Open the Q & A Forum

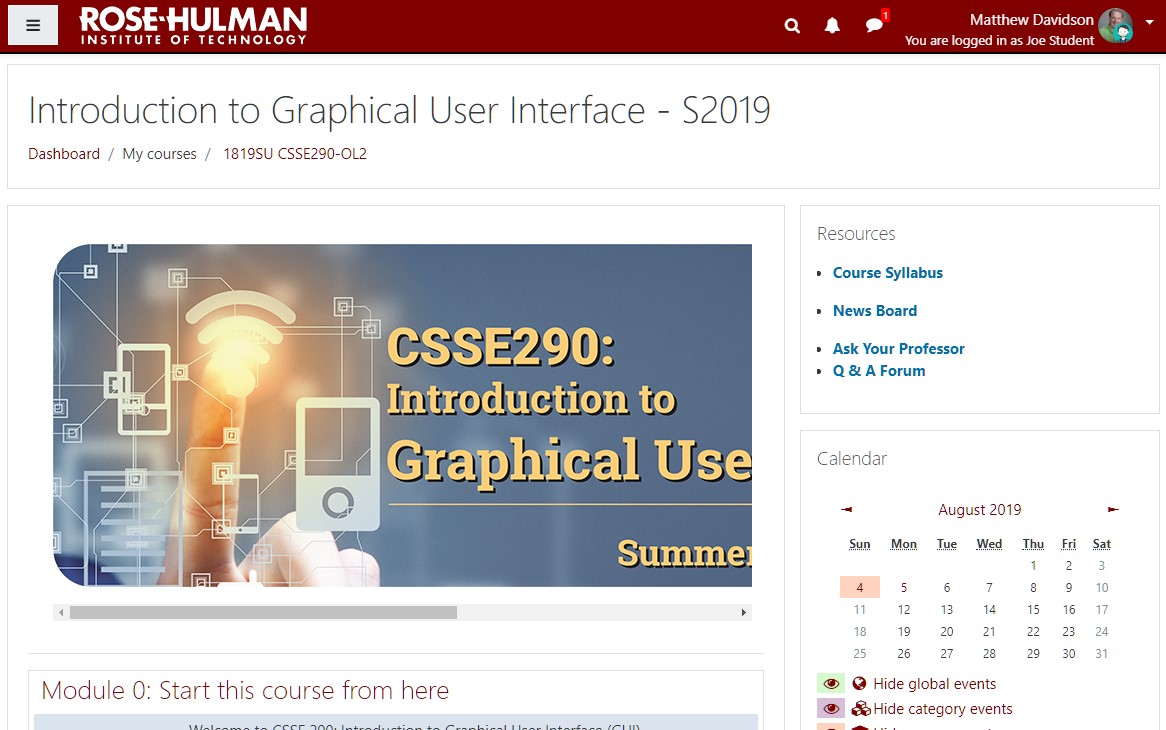[879, 371]
